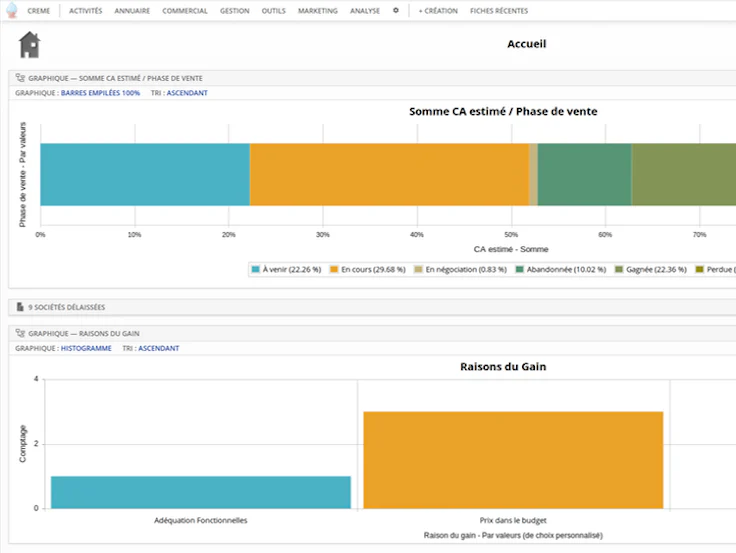Click the Accueil house icon
Viewport: 736px width, 553px height.
[x=30, y=45]
